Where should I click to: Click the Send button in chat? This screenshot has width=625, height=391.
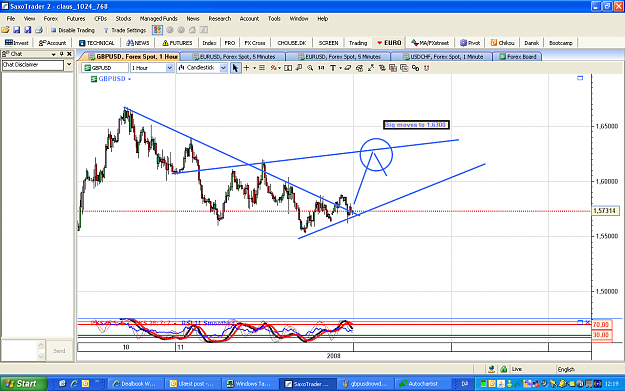tap(59, 351)
